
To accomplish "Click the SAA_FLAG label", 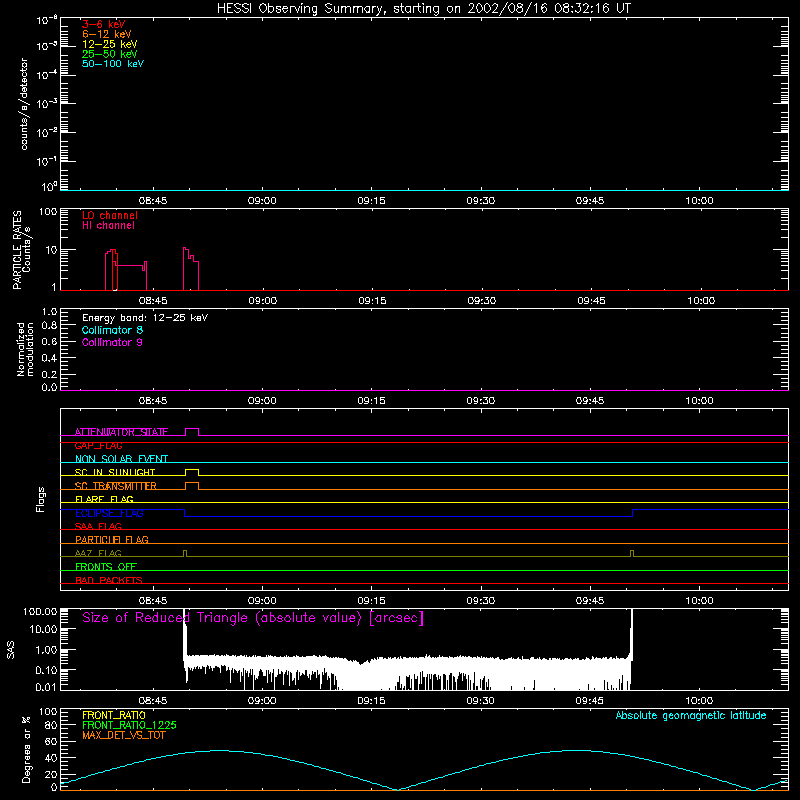I will (98, 527).
